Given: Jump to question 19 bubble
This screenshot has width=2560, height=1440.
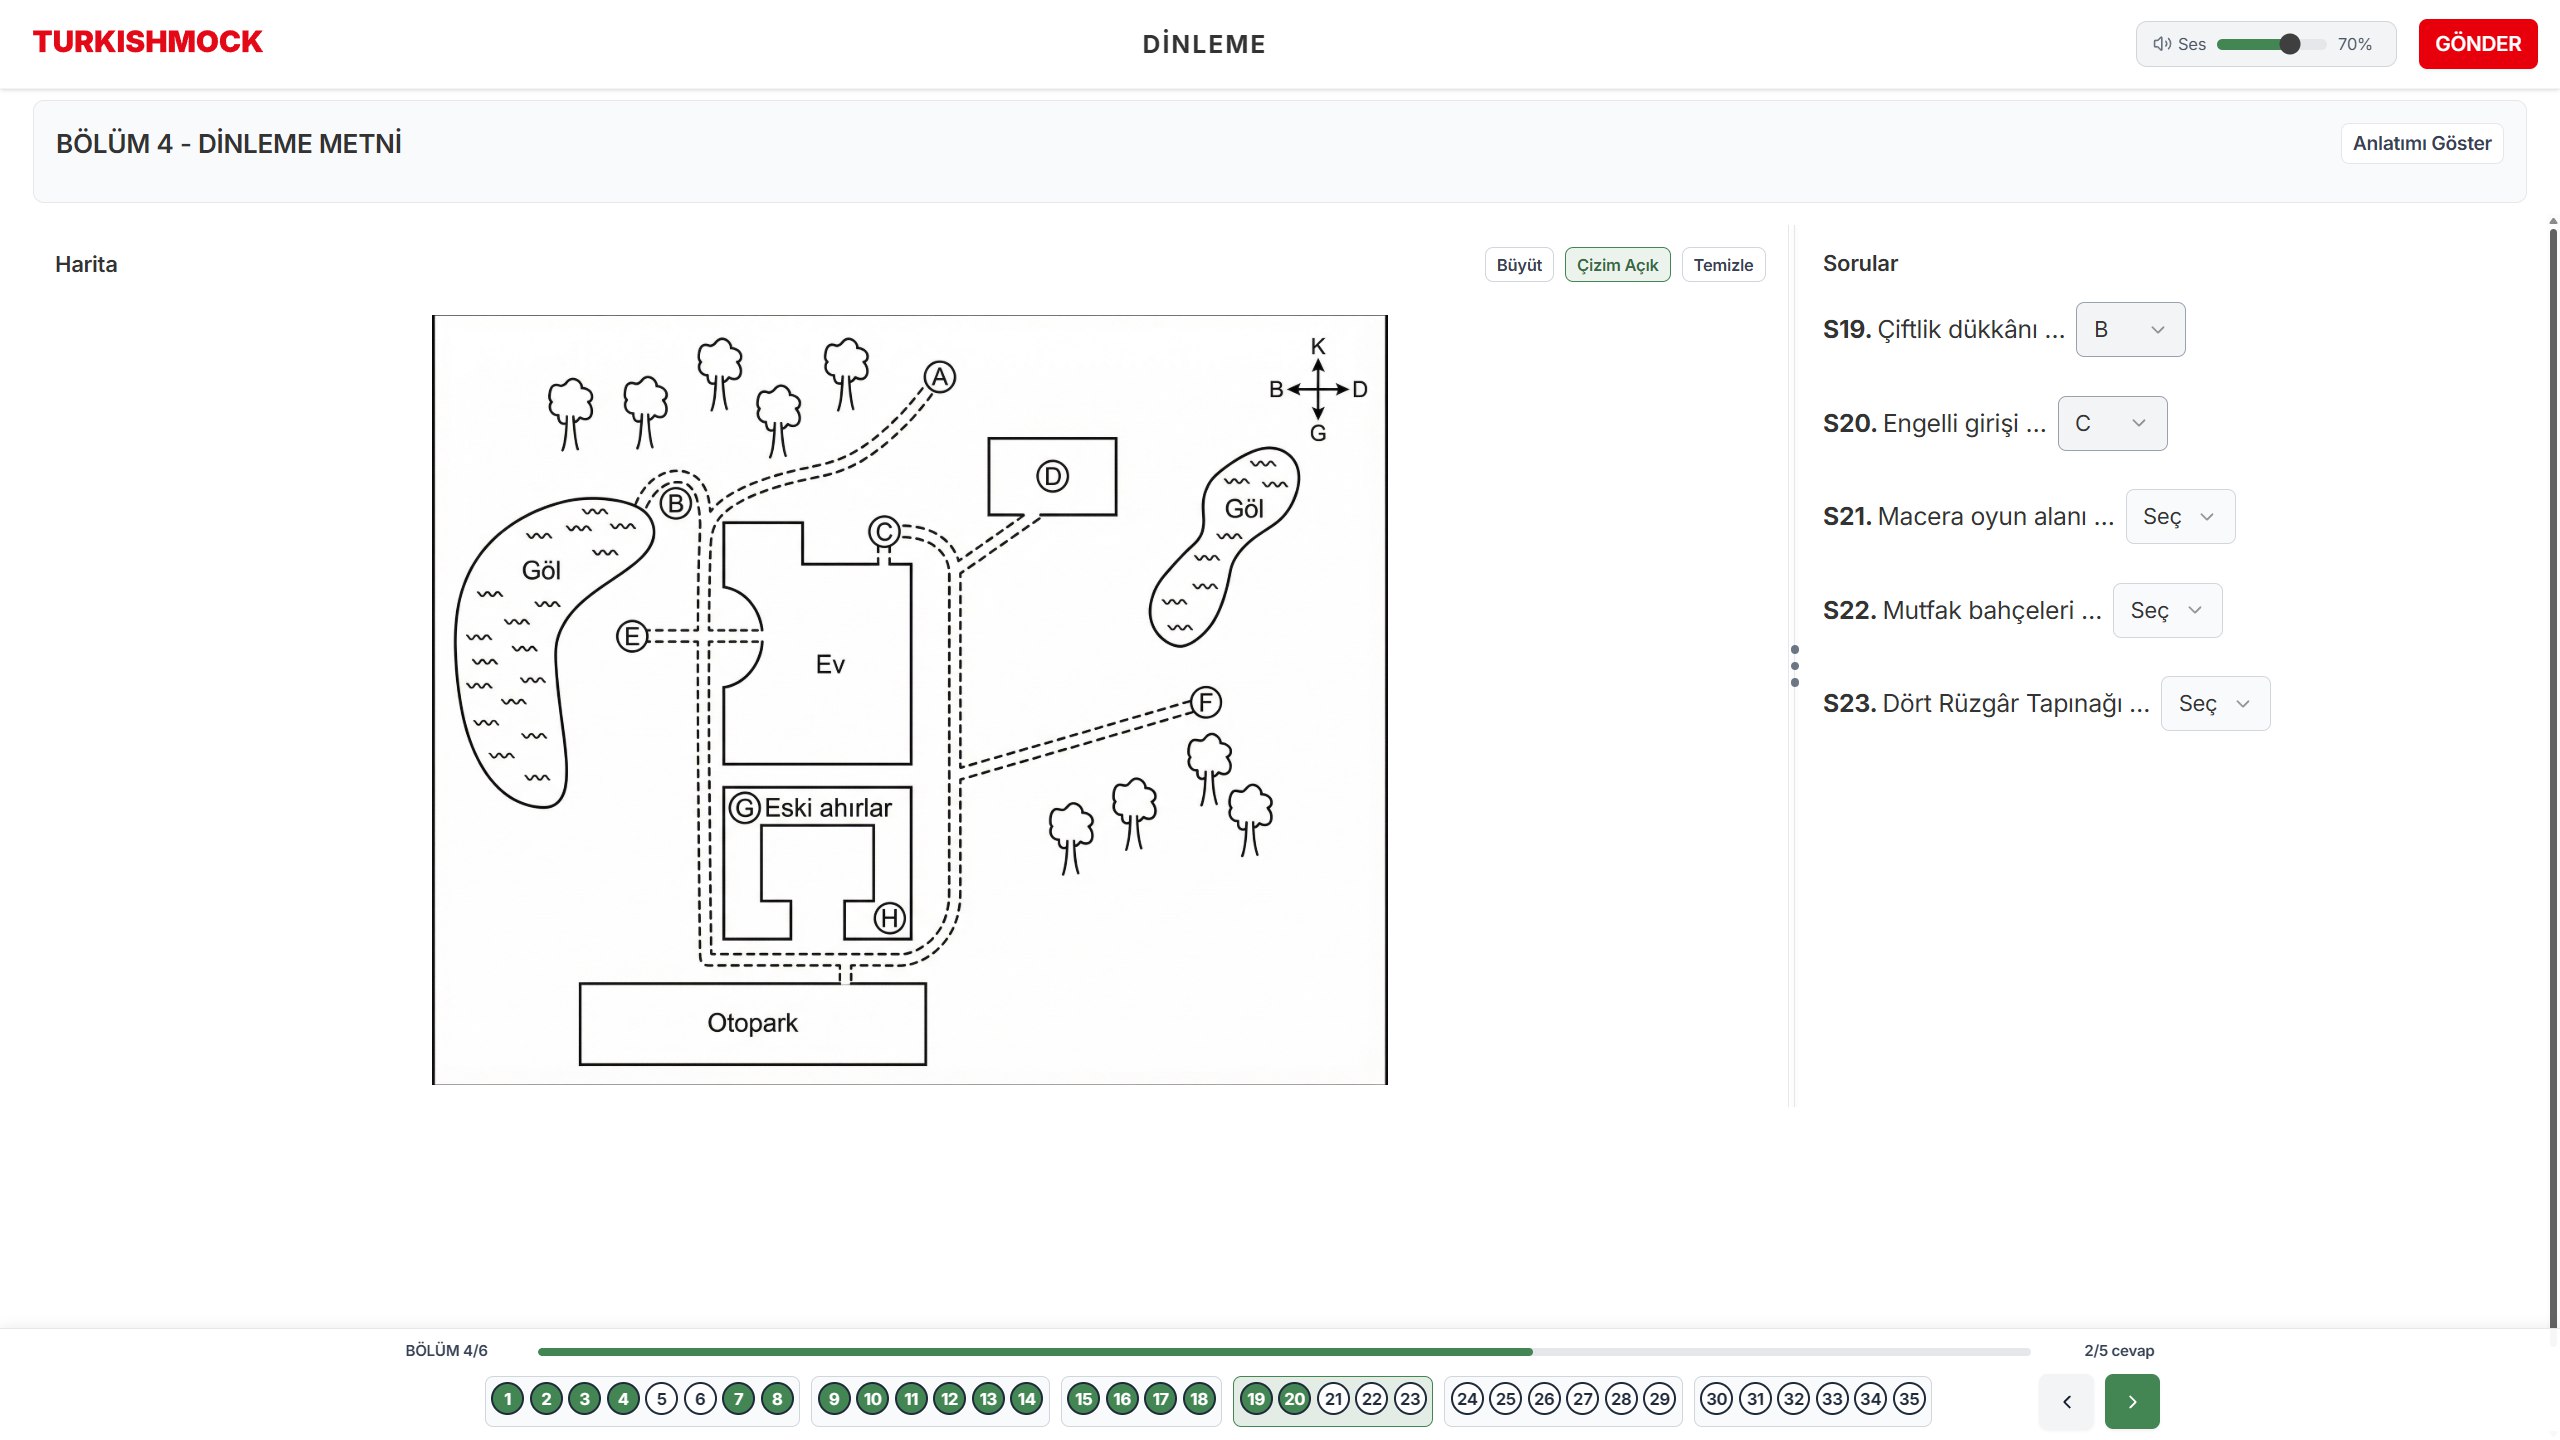Looking at the screenshot, I should pos(1256,1399).
